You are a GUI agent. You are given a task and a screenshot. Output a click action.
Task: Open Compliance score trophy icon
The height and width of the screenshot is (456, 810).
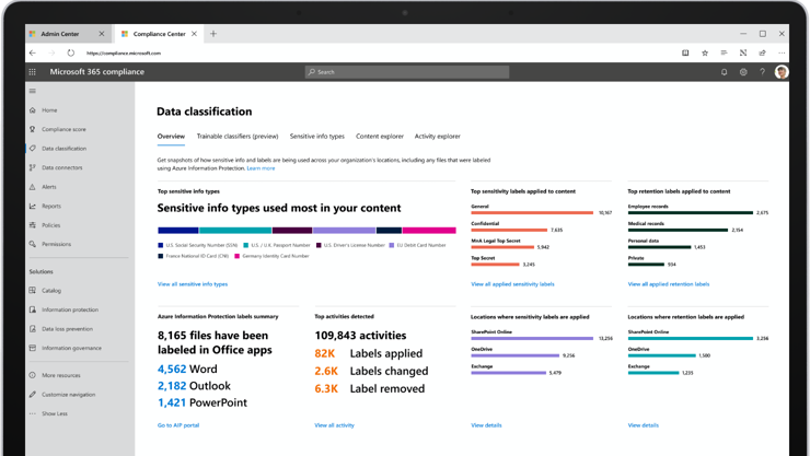pyautogui.click(x=33, y=129)
